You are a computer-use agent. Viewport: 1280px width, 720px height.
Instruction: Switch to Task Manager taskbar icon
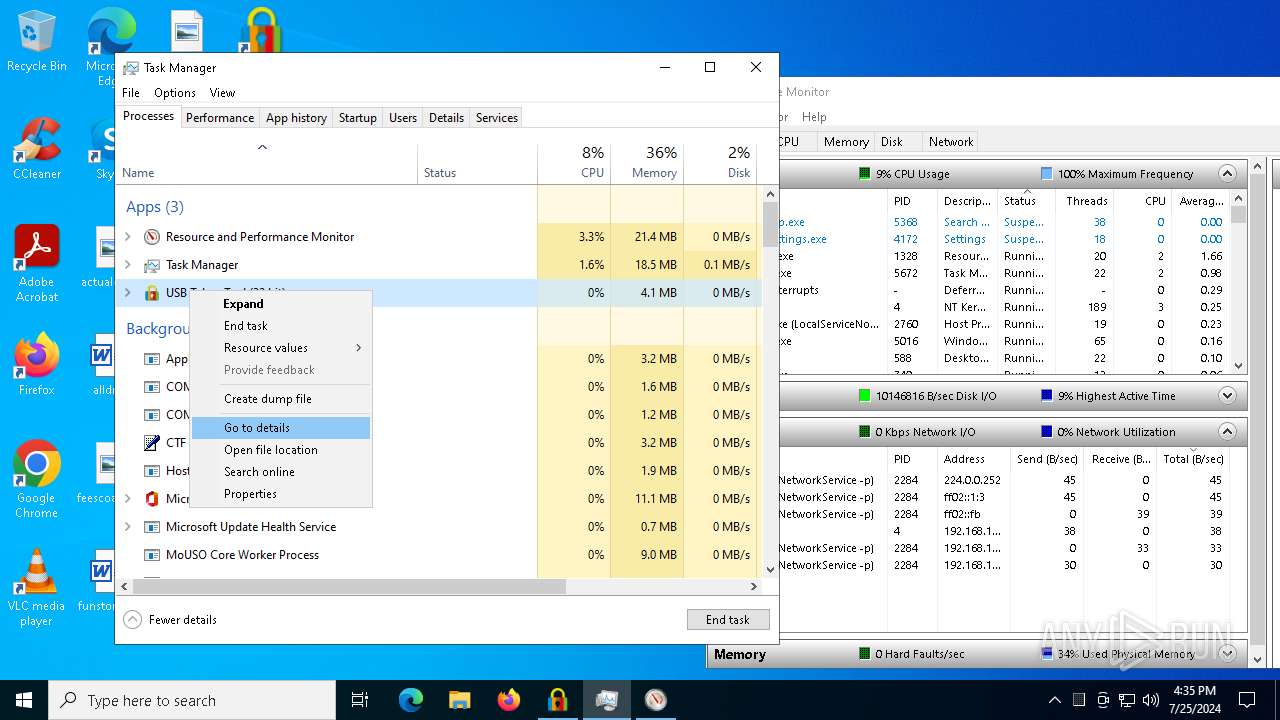tap(606, 700)
